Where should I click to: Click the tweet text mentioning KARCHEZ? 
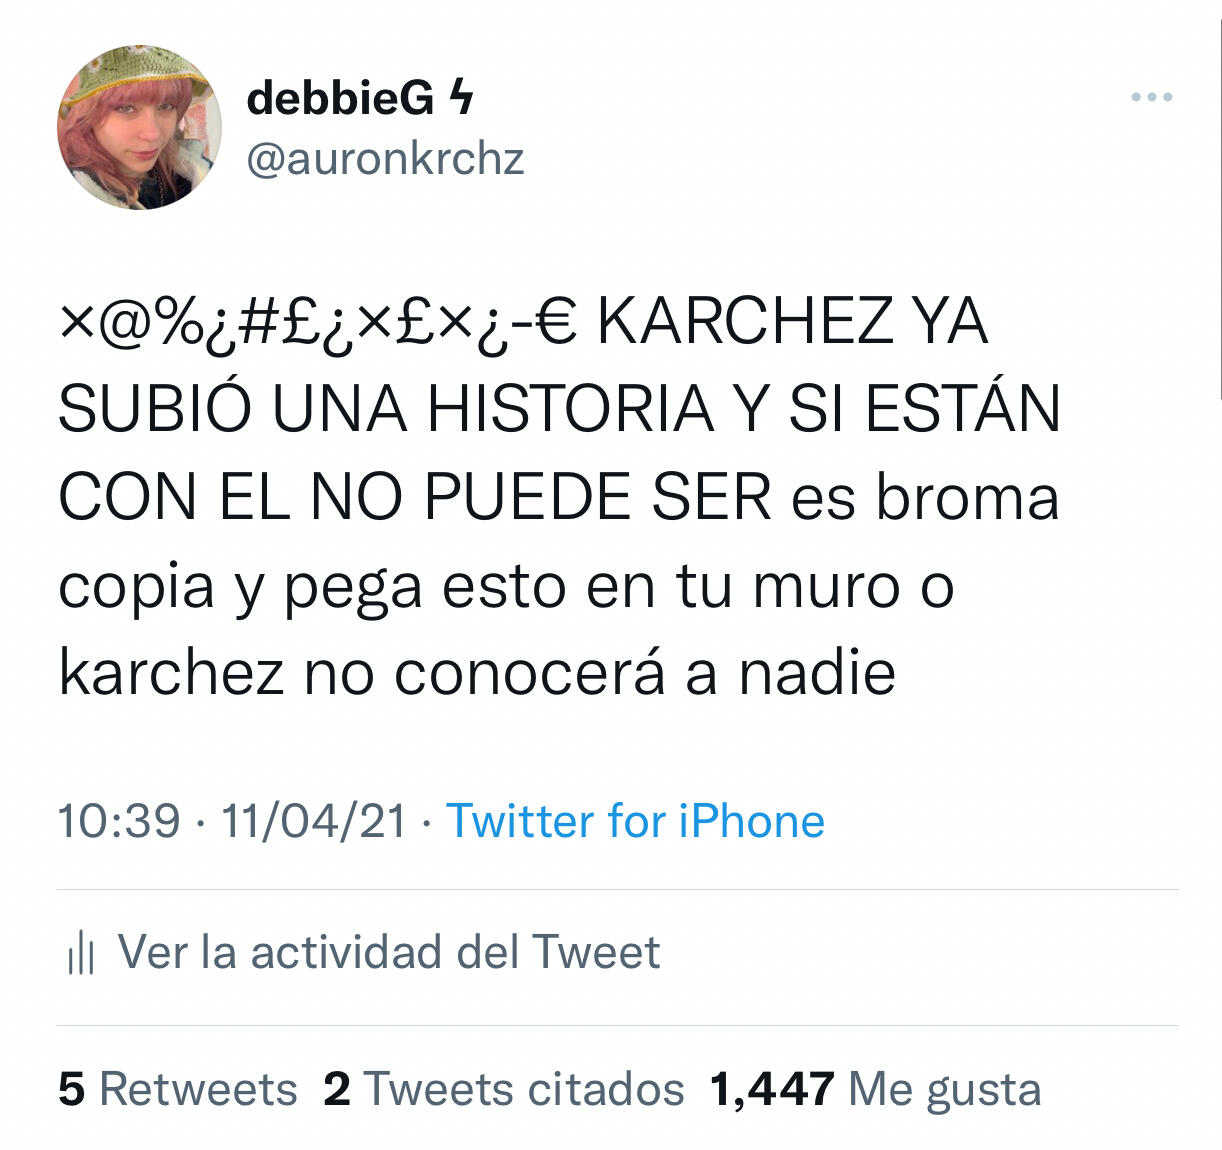click(558, 497)
